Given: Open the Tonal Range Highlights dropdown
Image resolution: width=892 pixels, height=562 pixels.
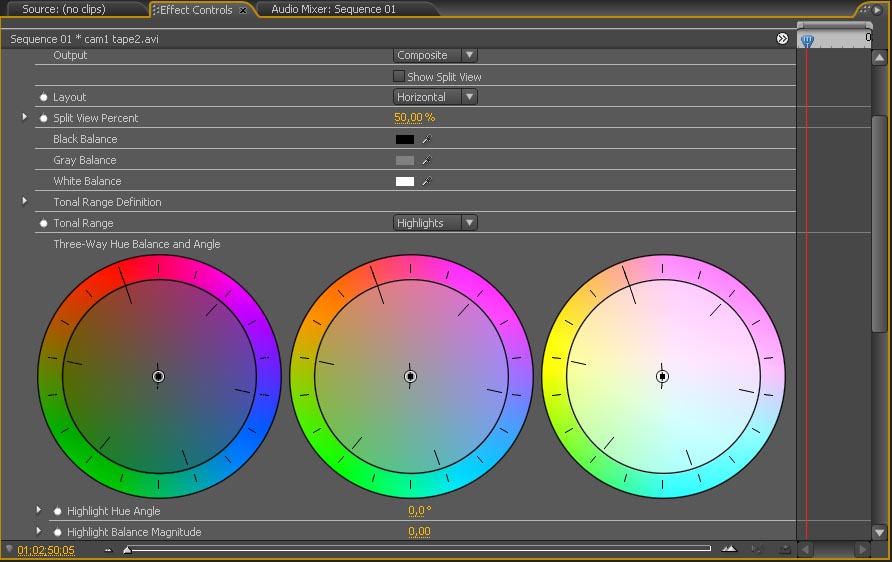Looking at the screenshot, I should pyautogui.click(x=435, y=223).
